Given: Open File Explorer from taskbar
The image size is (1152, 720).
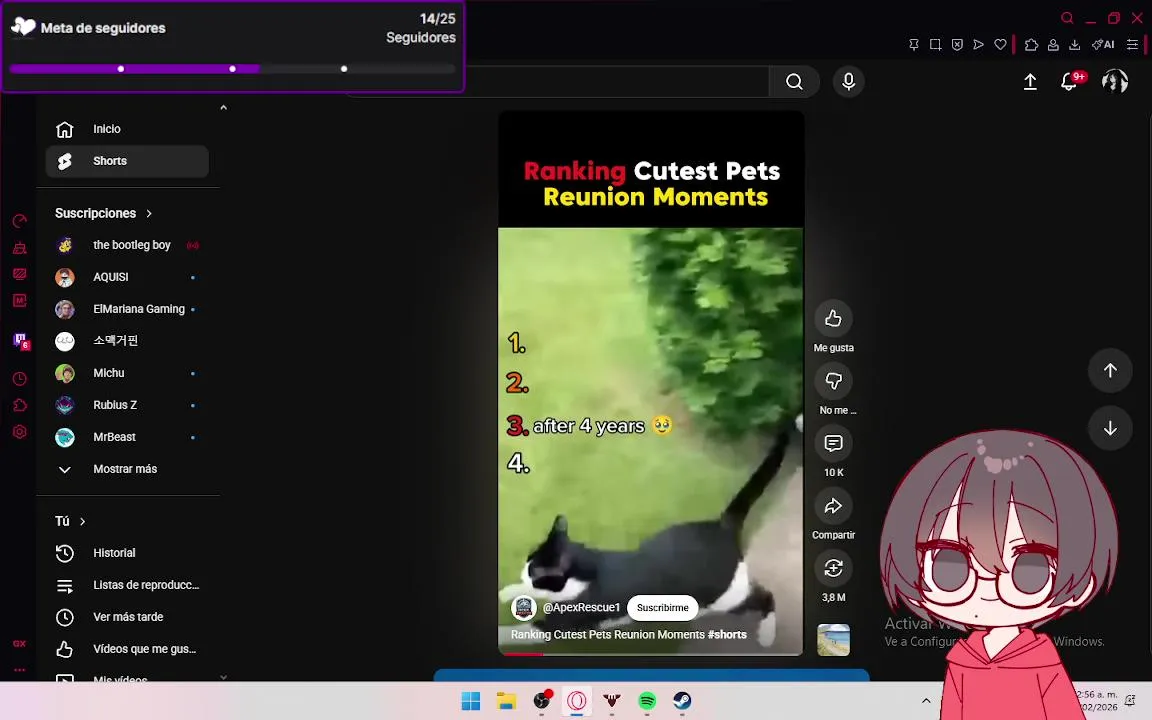Looking at the screenshot, I should coord(506,701).
